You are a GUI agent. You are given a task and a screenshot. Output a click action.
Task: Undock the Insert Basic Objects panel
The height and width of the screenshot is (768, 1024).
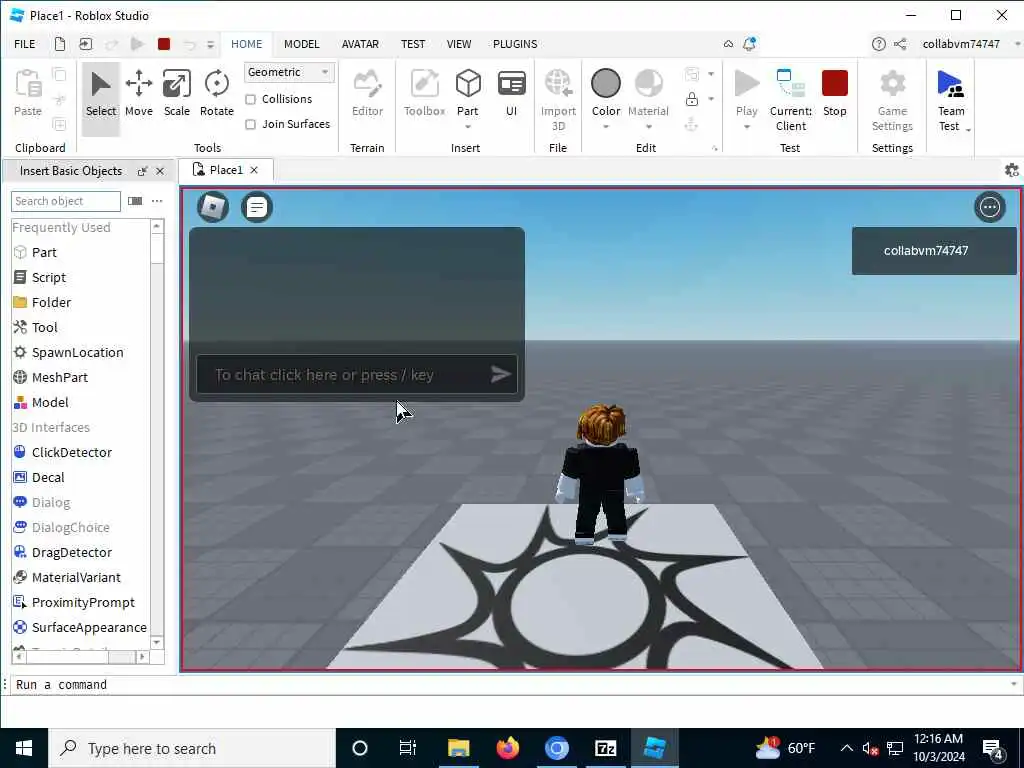tap(142, 171)
